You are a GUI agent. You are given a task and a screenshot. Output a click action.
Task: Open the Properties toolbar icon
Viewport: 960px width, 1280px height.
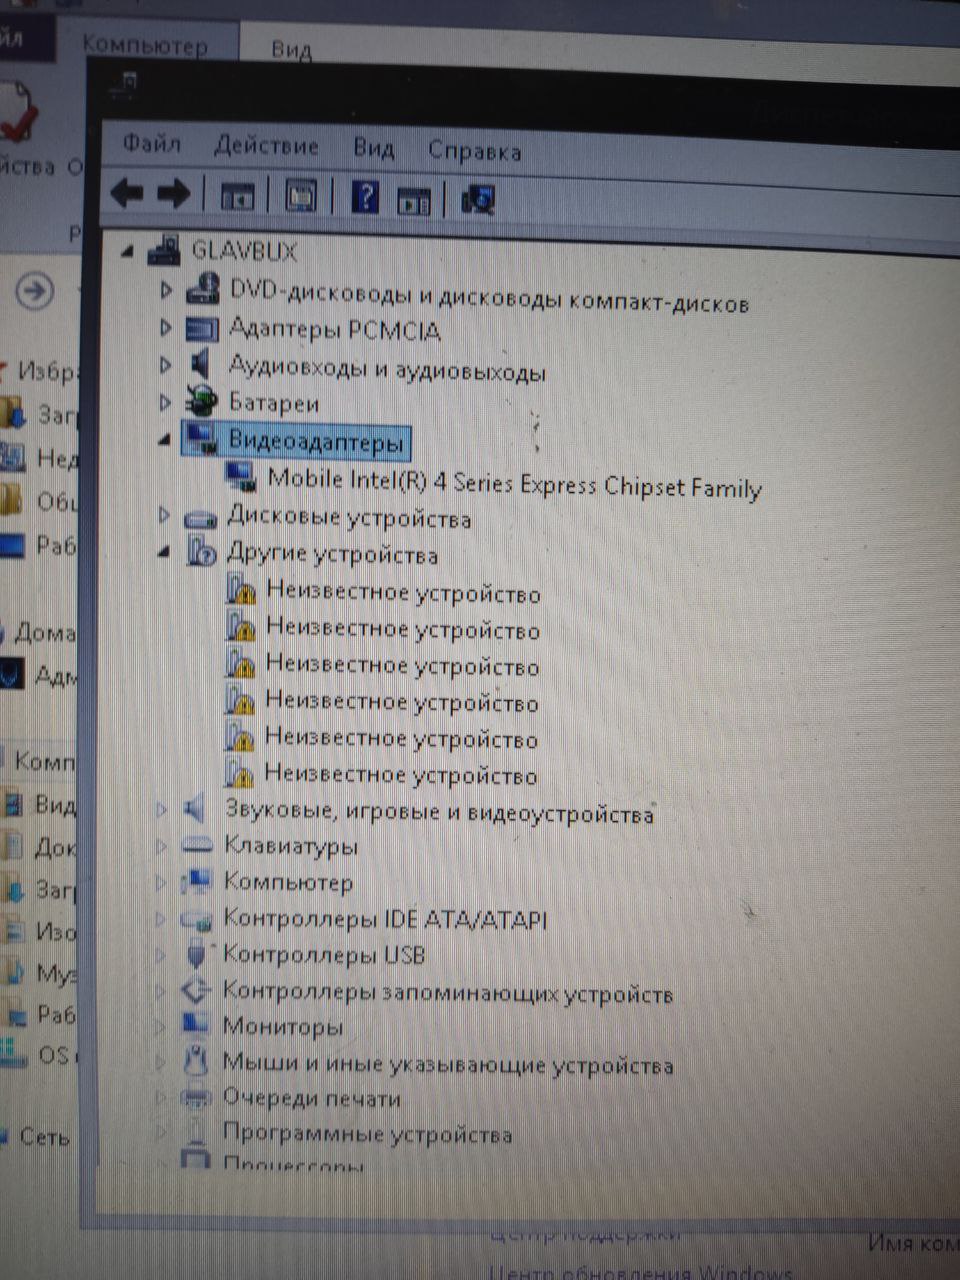pos(301,195)
